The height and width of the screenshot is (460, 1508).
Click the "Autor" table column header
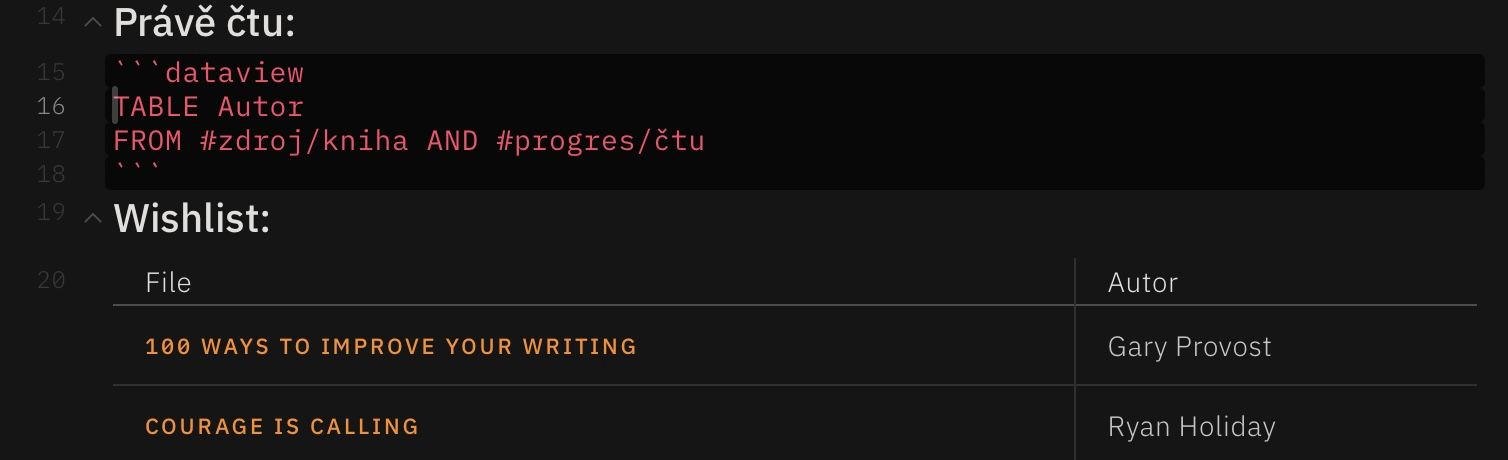pyautogui.click(x=1143, y=283)
